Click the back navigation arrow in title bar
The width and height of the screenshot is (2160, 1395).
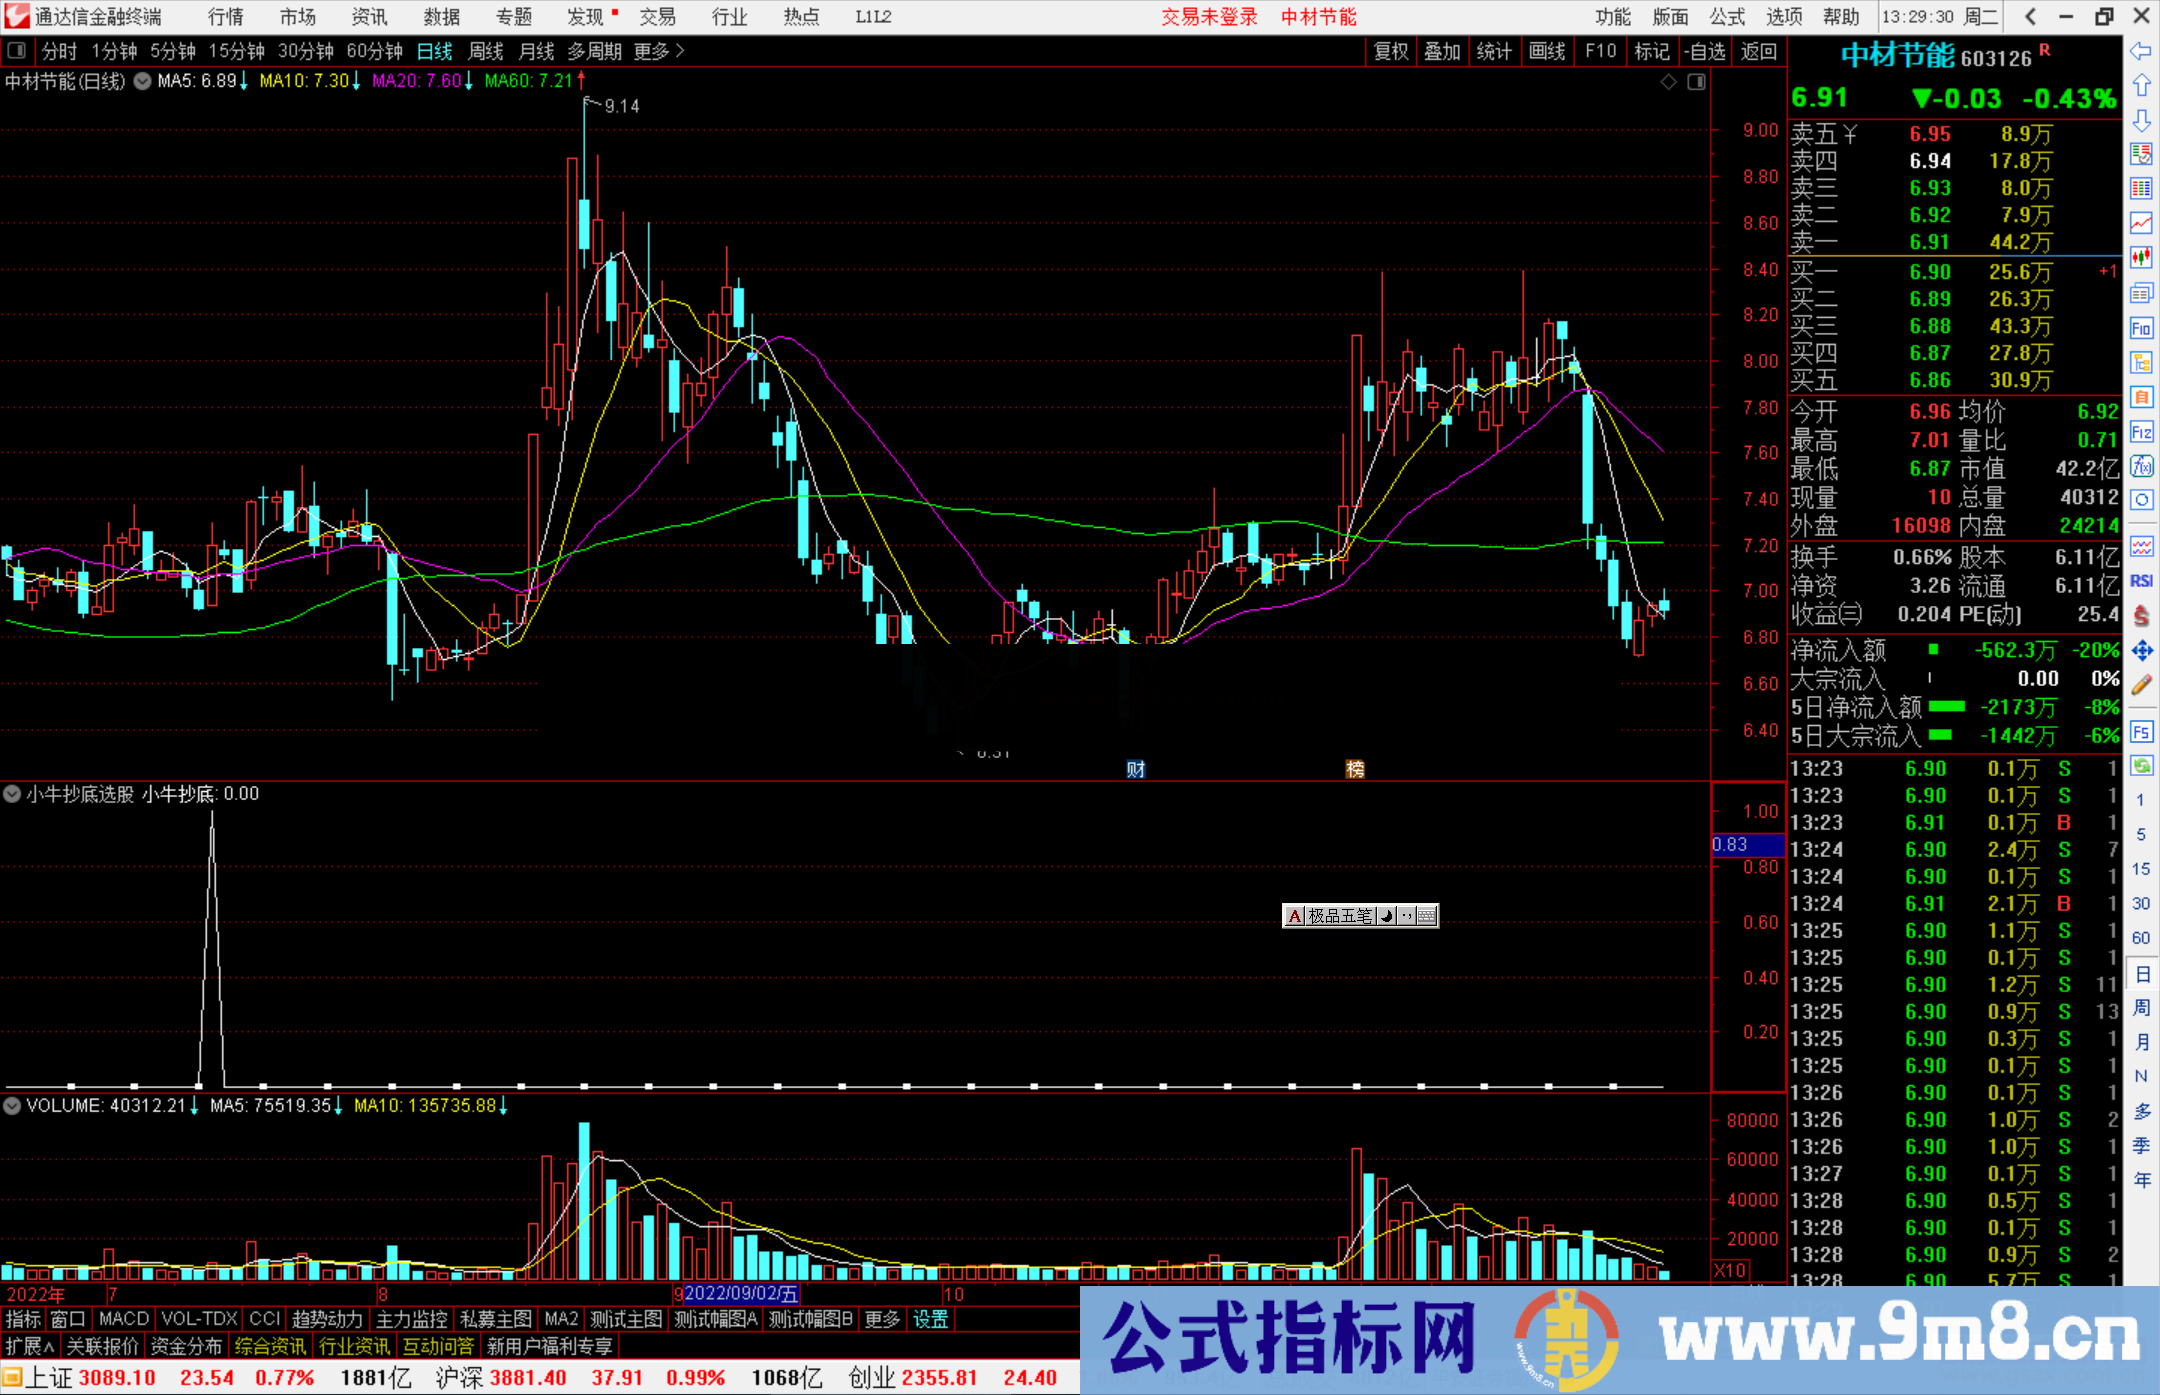tap(2030, 16)
